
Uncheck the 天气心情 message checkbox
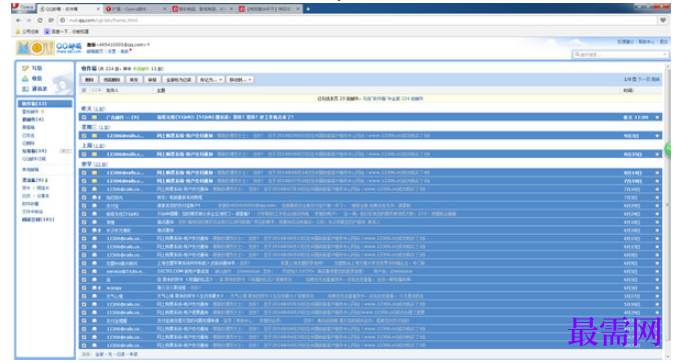(x=84, y=296)
